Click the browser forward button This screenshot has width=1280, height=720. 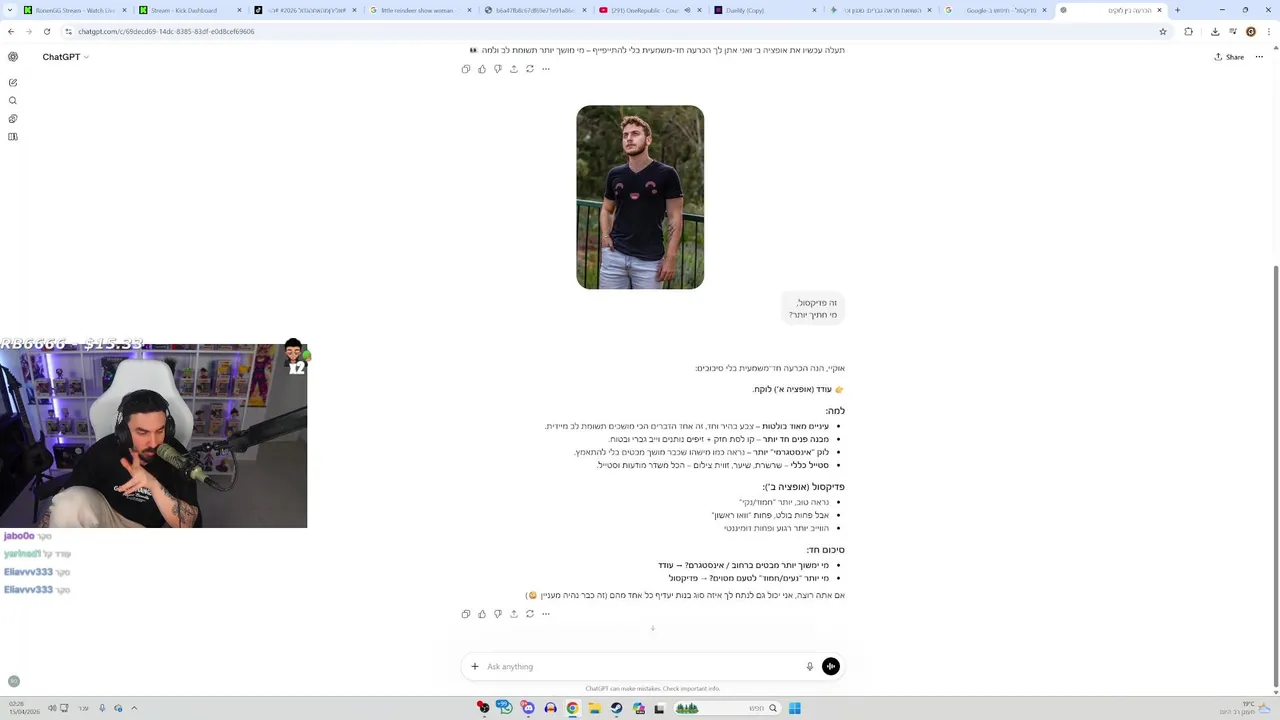pyautogui.click(x=29, y=31)
